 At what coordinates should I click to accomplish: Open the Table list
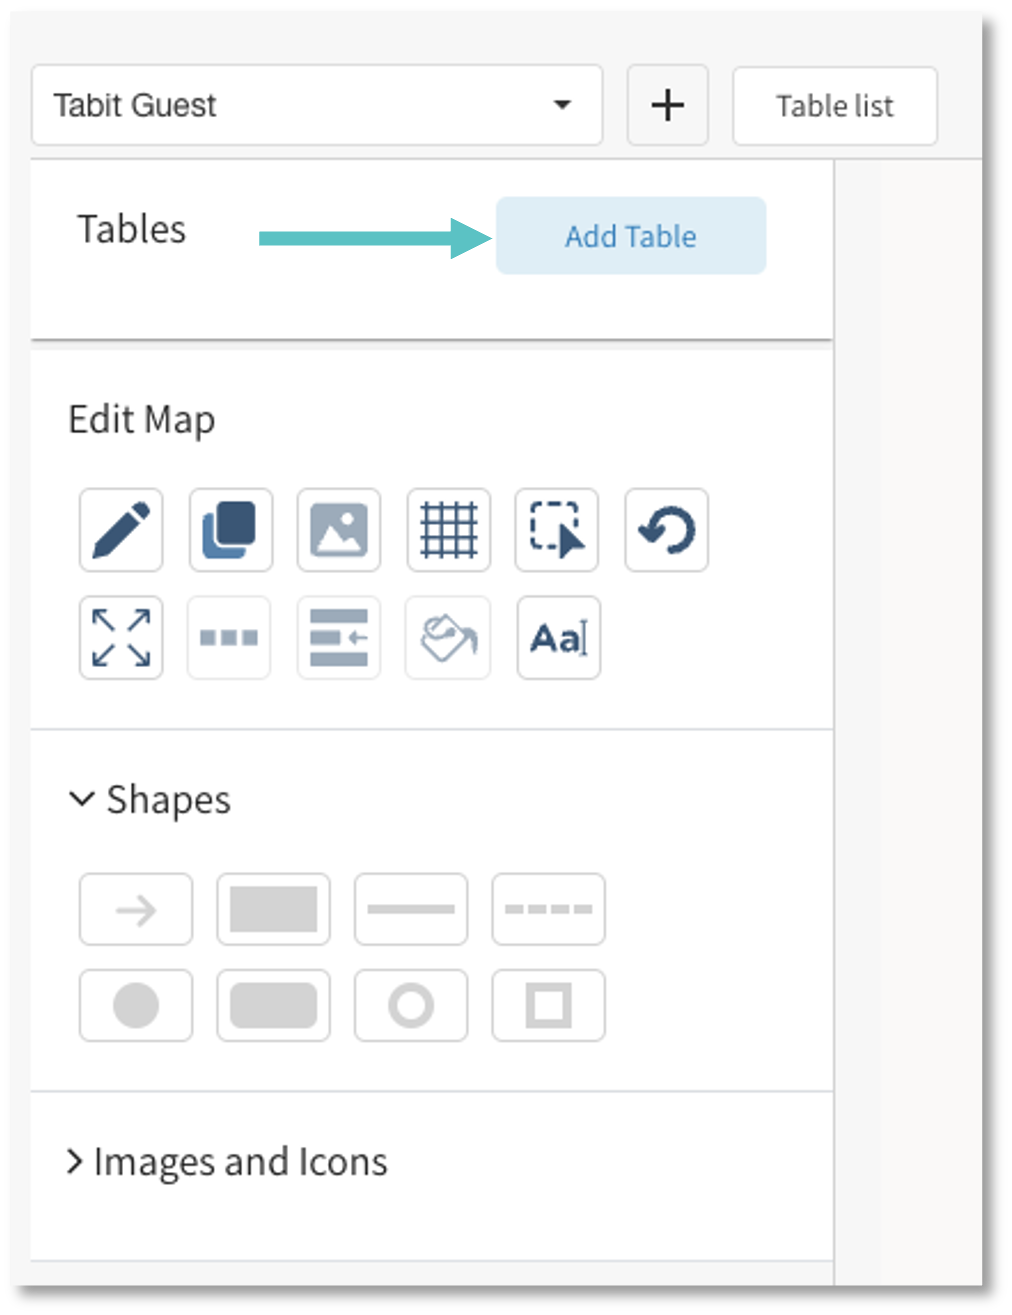pos(834,105)
